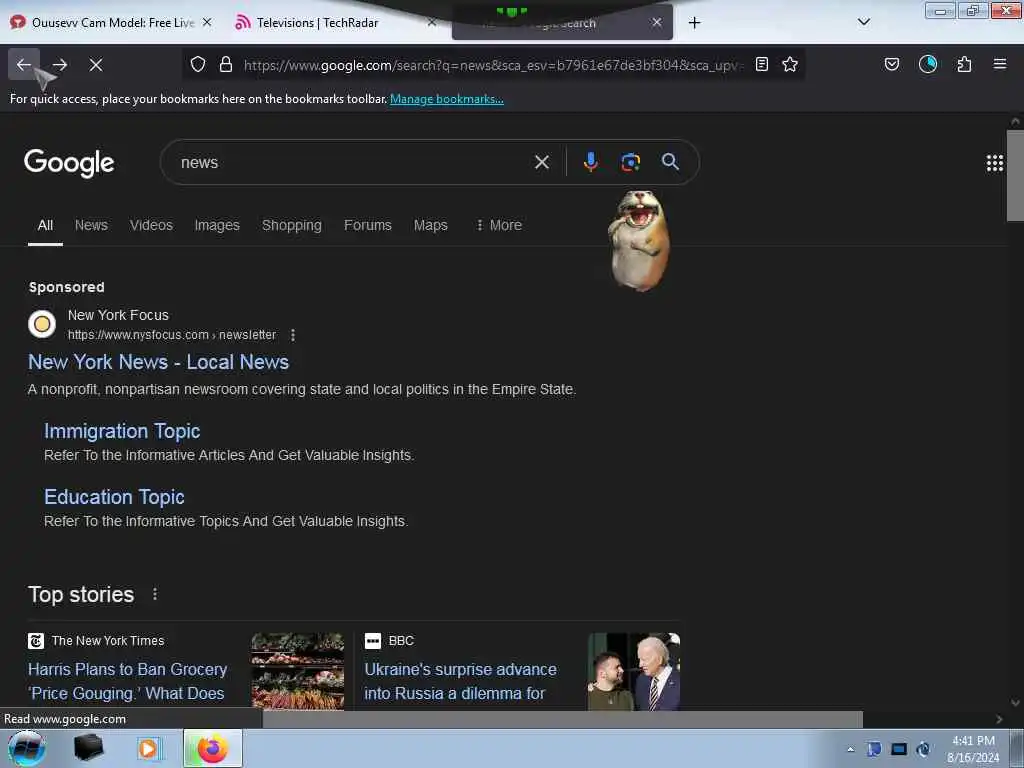This screenshot has width=1024, height=768.
Task: Click the address bar URL field
Action: click(x=493, y=65)
